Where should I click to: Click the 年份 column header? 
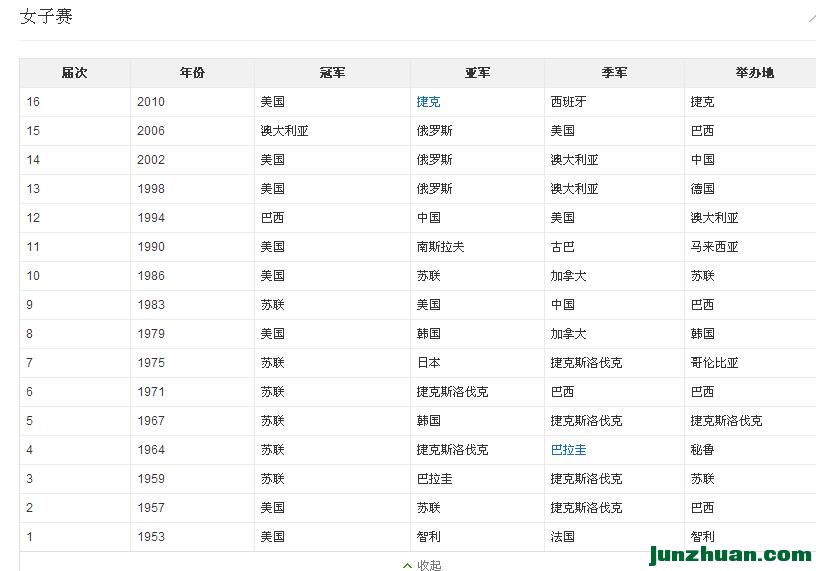[192, 73]
